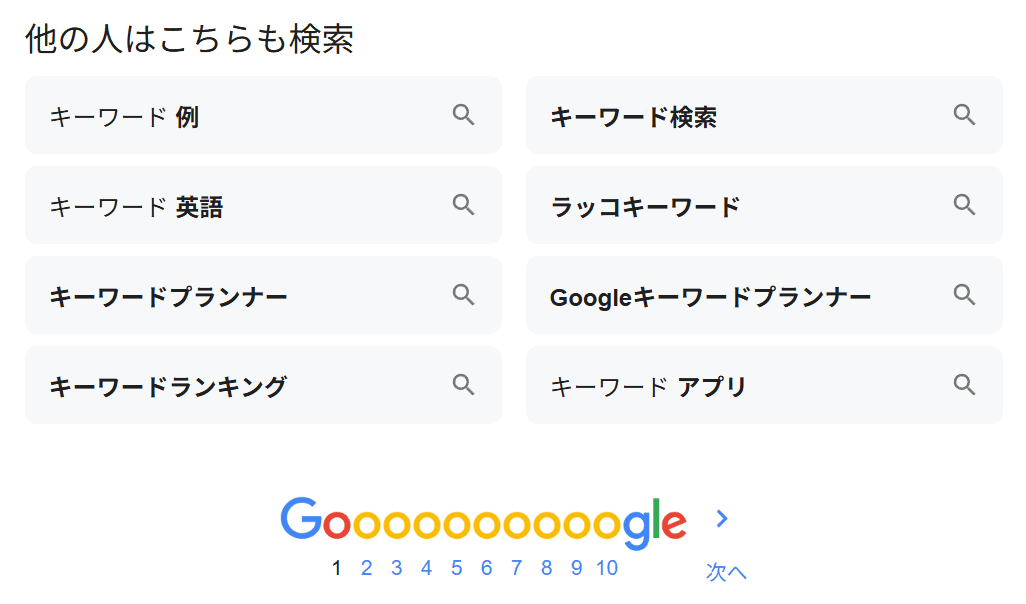Click the next-page chevron arrow
This screenshot has height=604, width=1026.
[x=723, y=518]
